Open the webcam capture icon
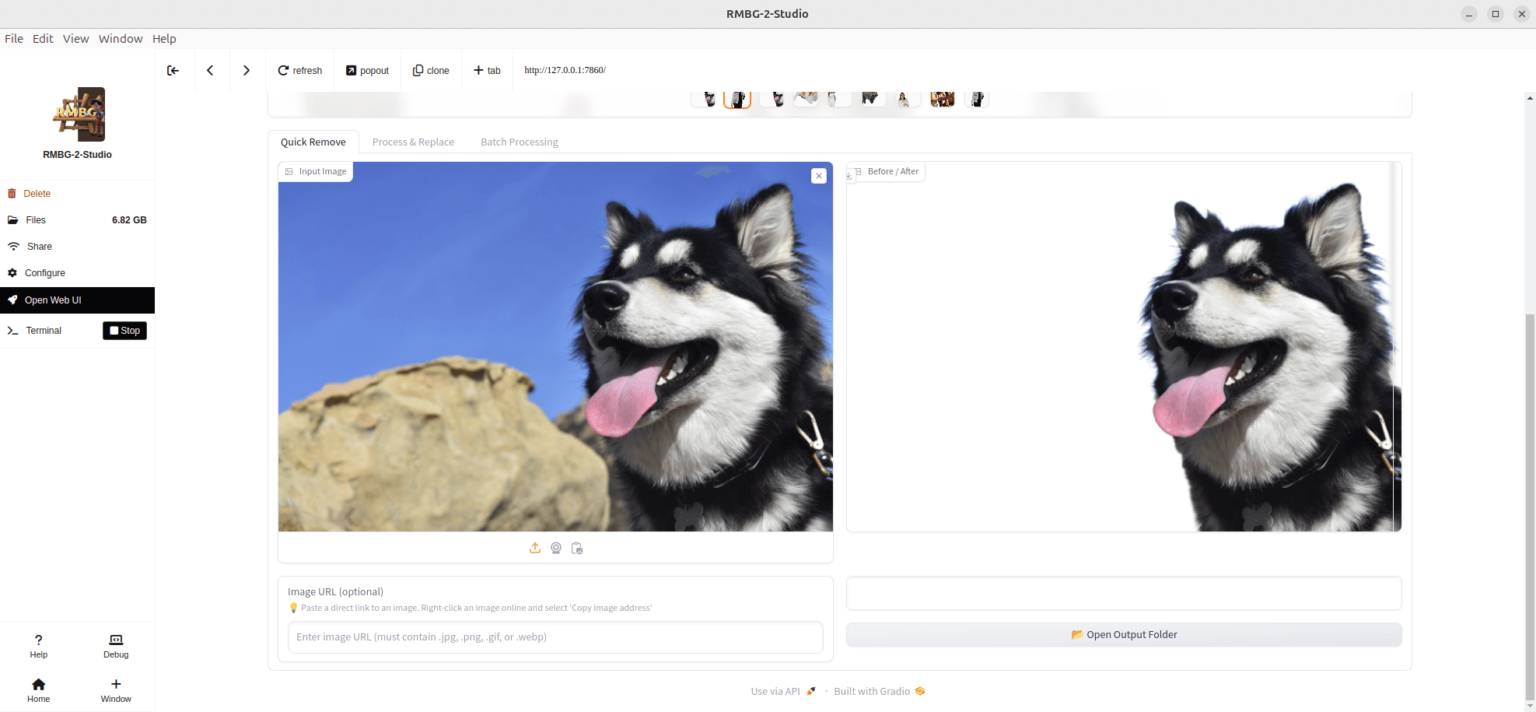This screenshot has height=712, width=1536. tap(556, 548)
